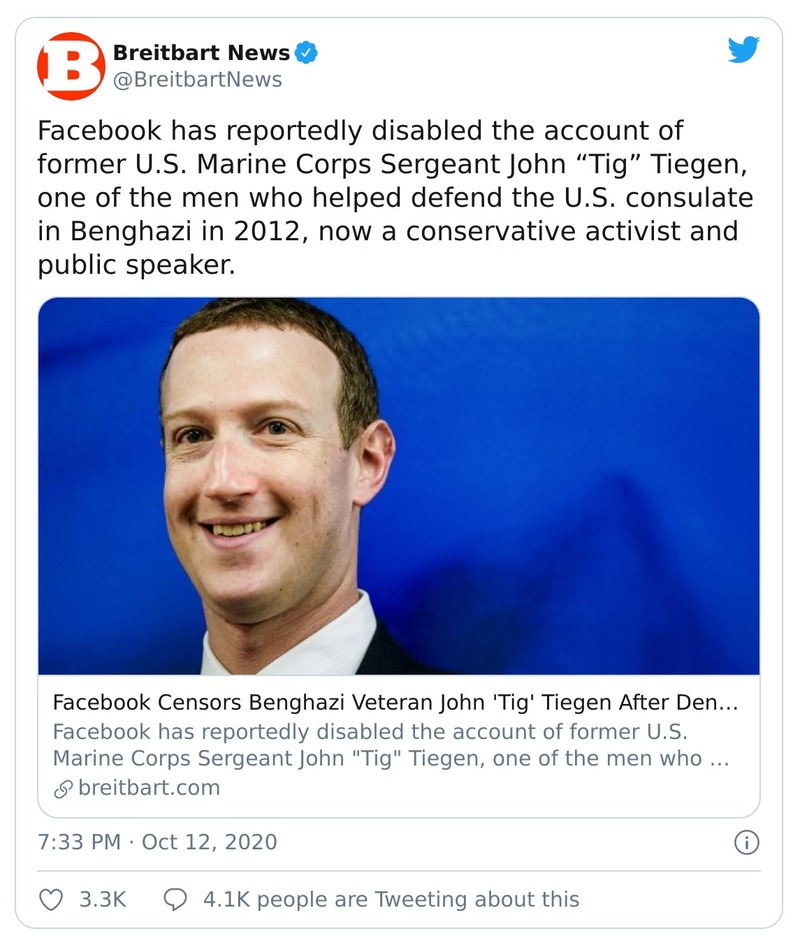Visit the breitbart.com domain link
Screen dimensions: 800x945
(x=149, y=787)
